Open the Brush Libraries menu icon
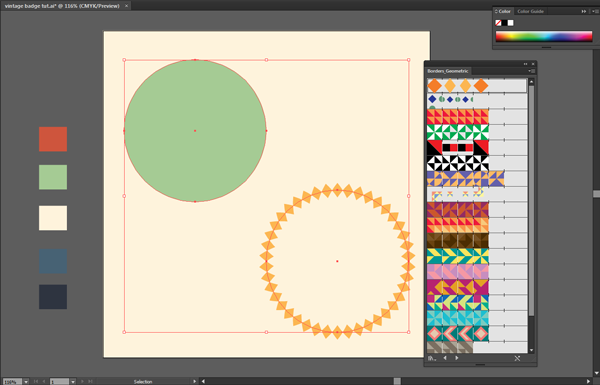Viewport: 600px width, 385px height. 432,358
